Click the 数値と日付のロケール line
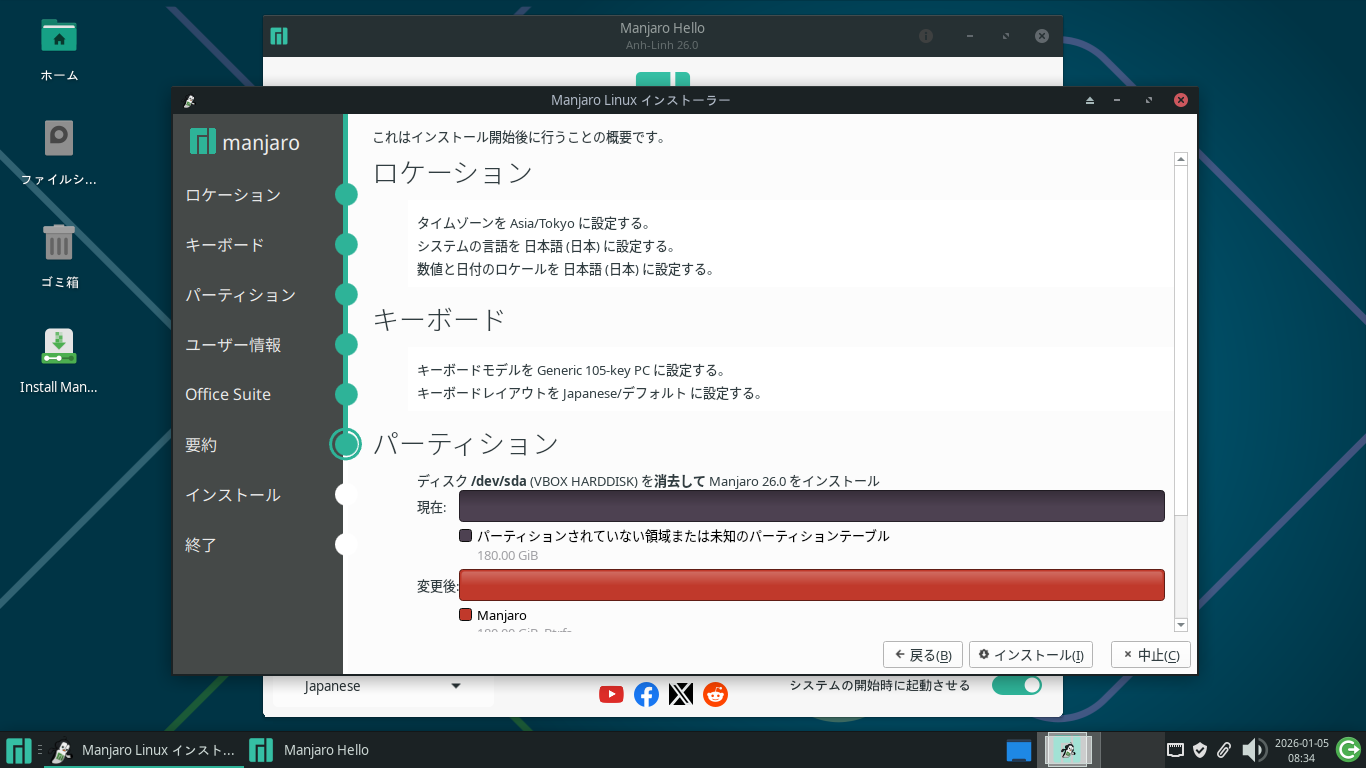This screenshot has height=768, width=1366. tap(565, 269)
